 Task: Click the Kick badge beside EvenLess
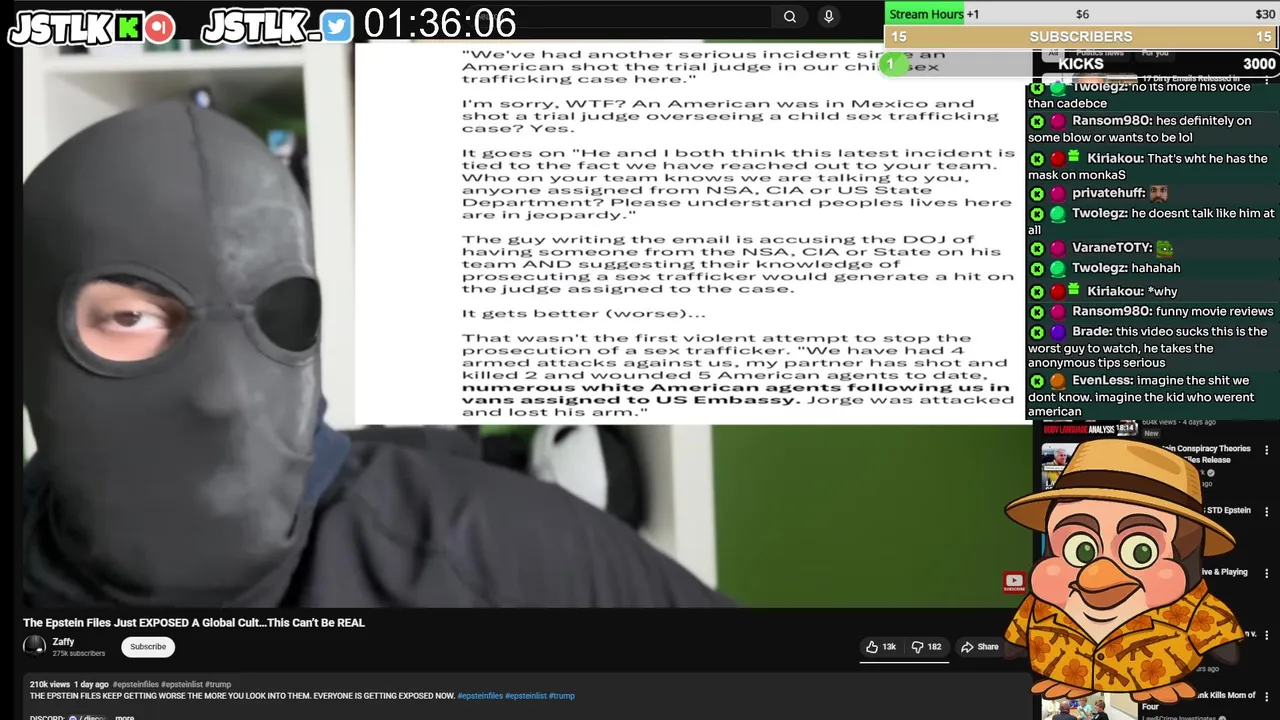[x=1037, y=381]
